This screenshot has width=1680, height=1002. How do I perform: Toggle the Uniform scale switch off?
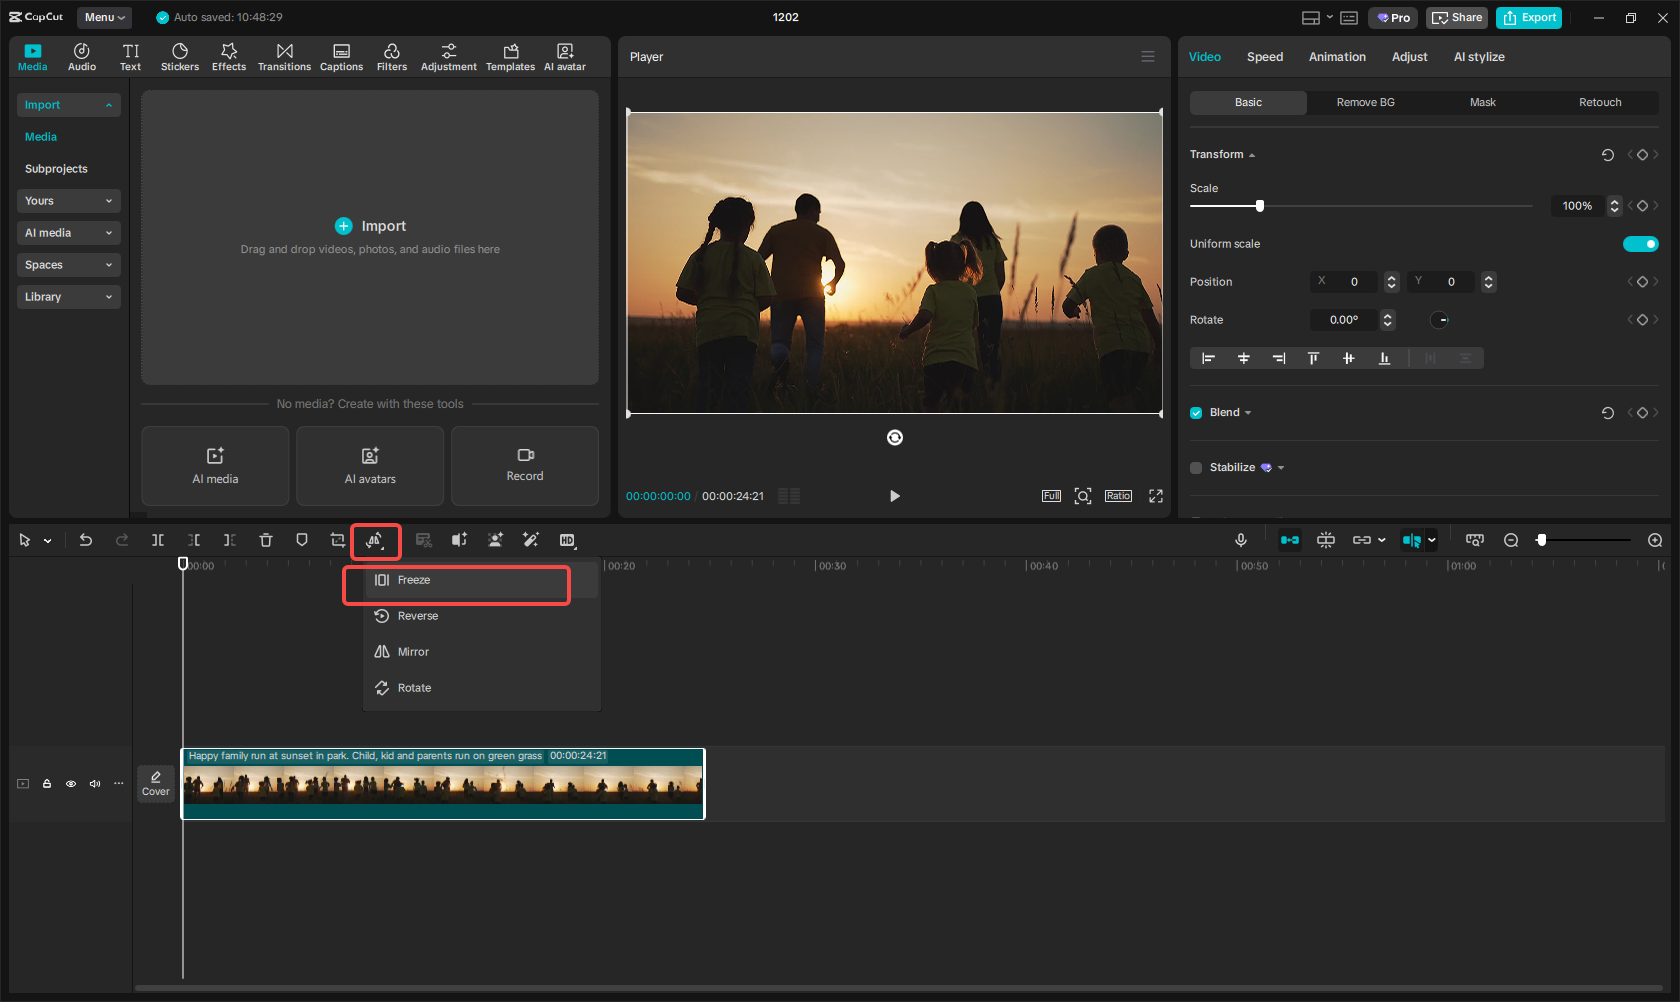(1640, 243)
